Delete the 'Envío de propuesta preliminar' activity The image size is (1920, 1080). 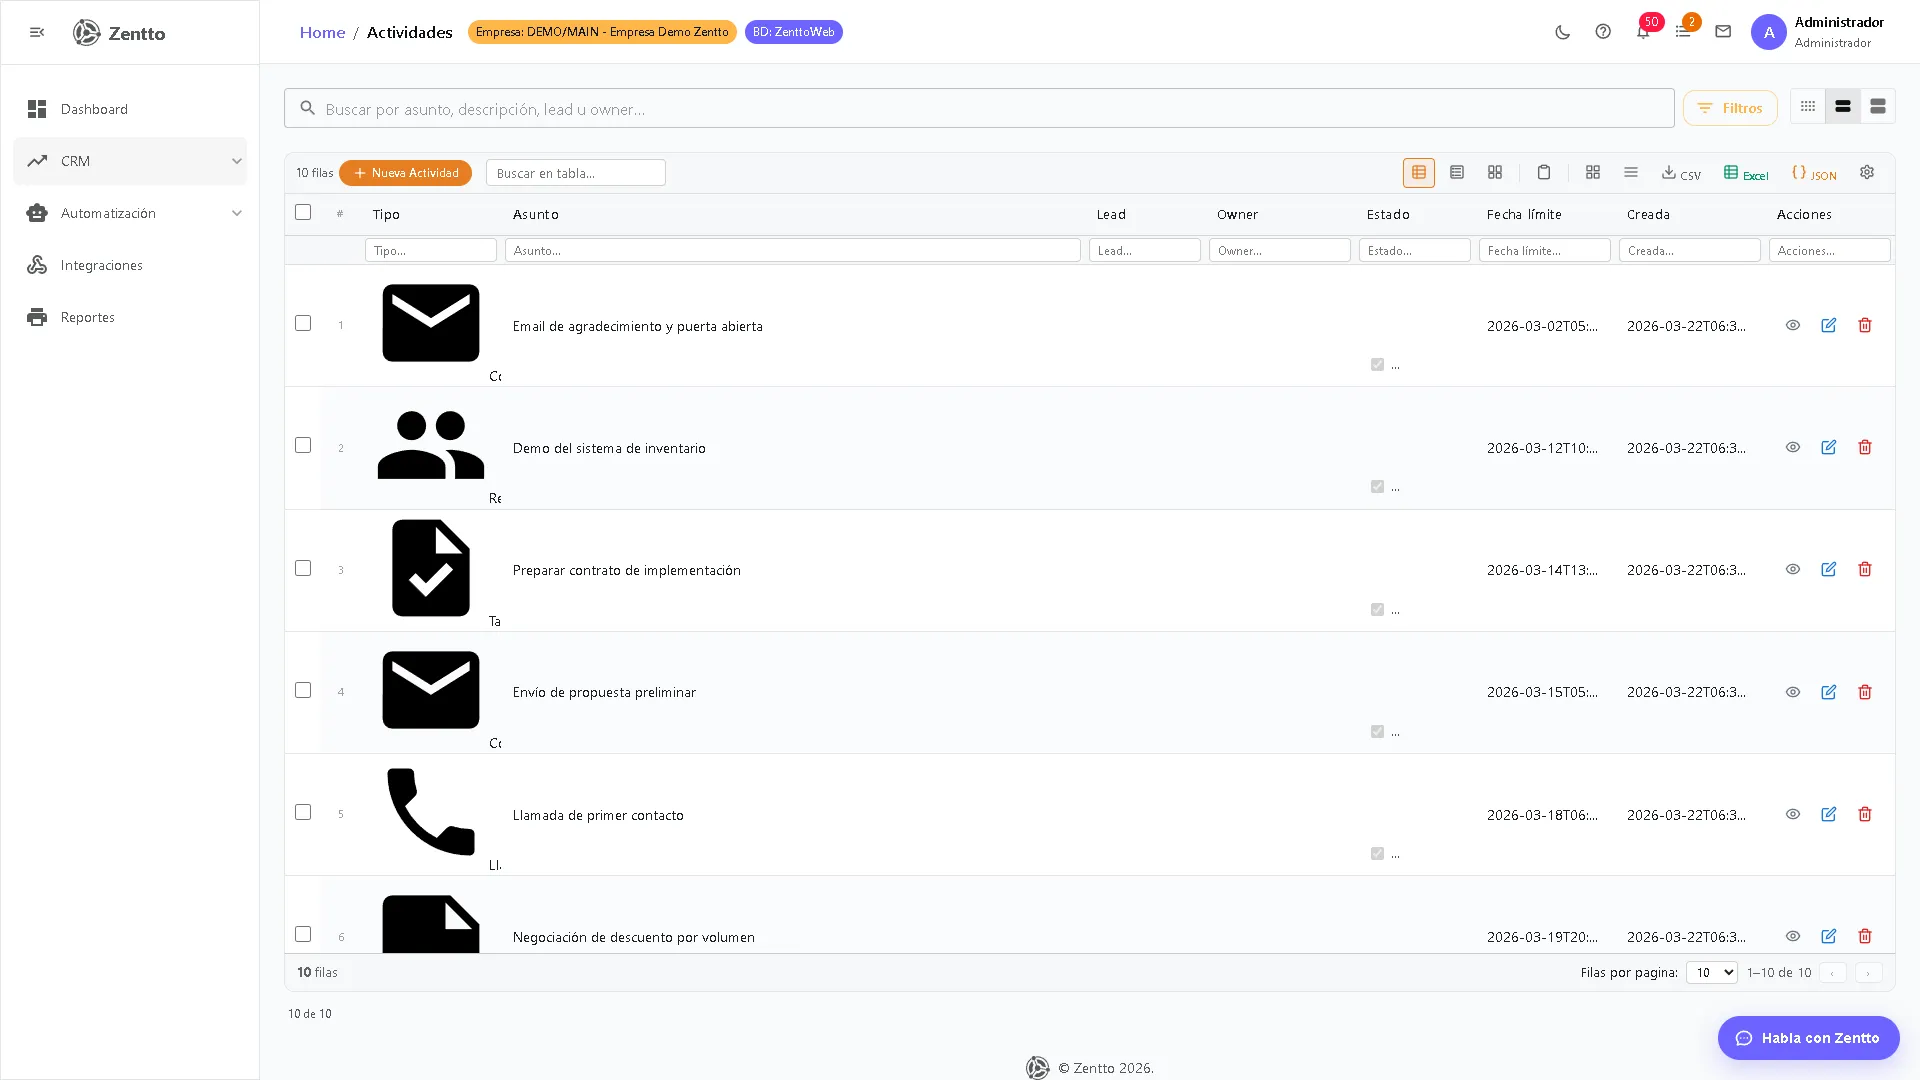click(1865, 692)
